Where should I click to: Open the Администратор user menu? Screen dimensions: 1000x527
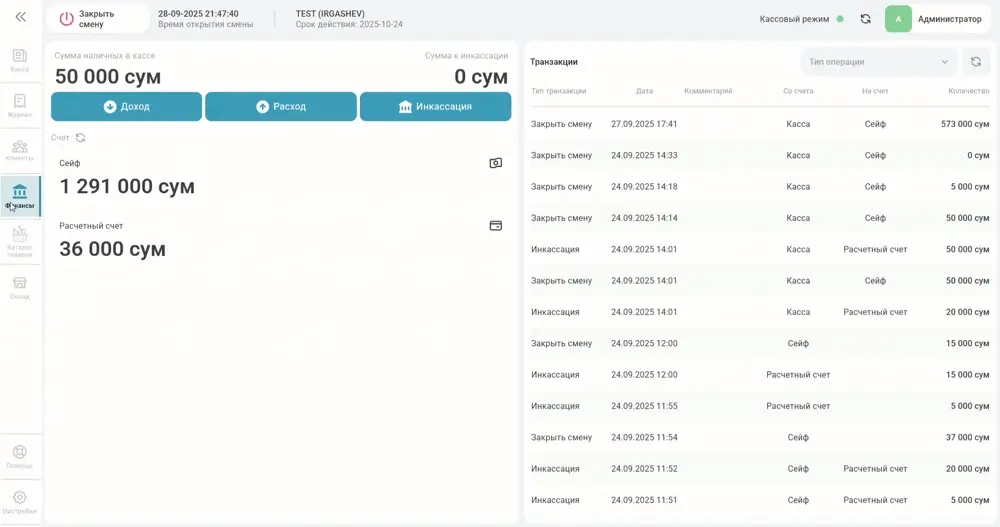click(x=937, y=19)
